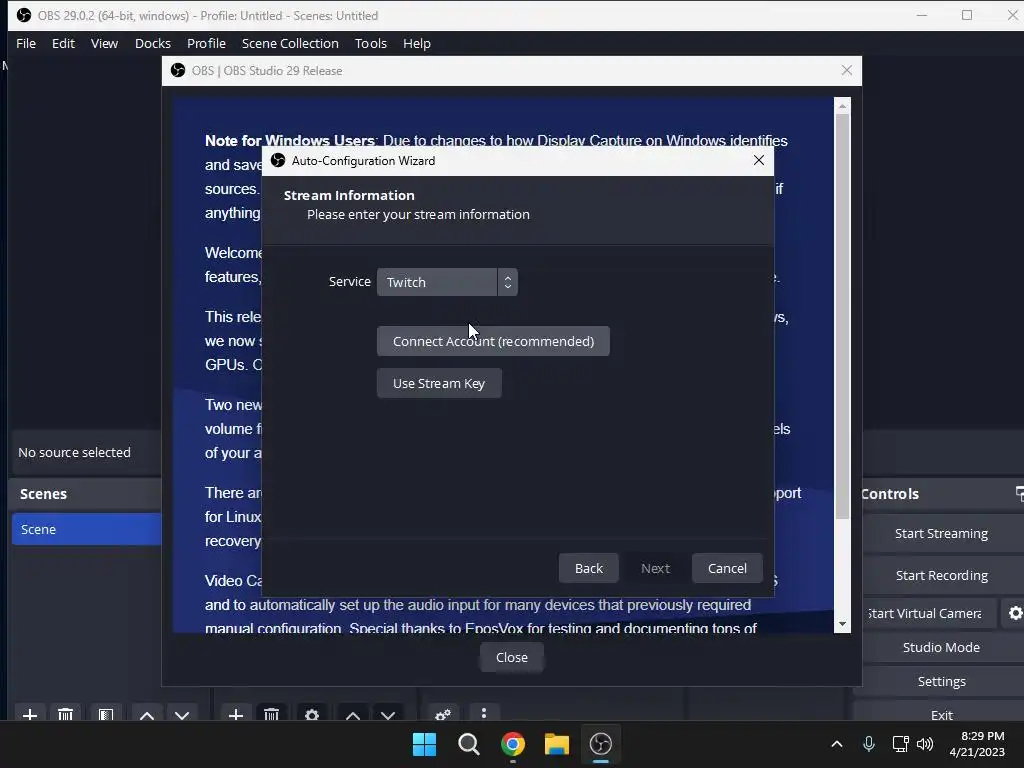Choose Use Stream Key button
Screen dimensions: 1024x768
click(439, 383)
